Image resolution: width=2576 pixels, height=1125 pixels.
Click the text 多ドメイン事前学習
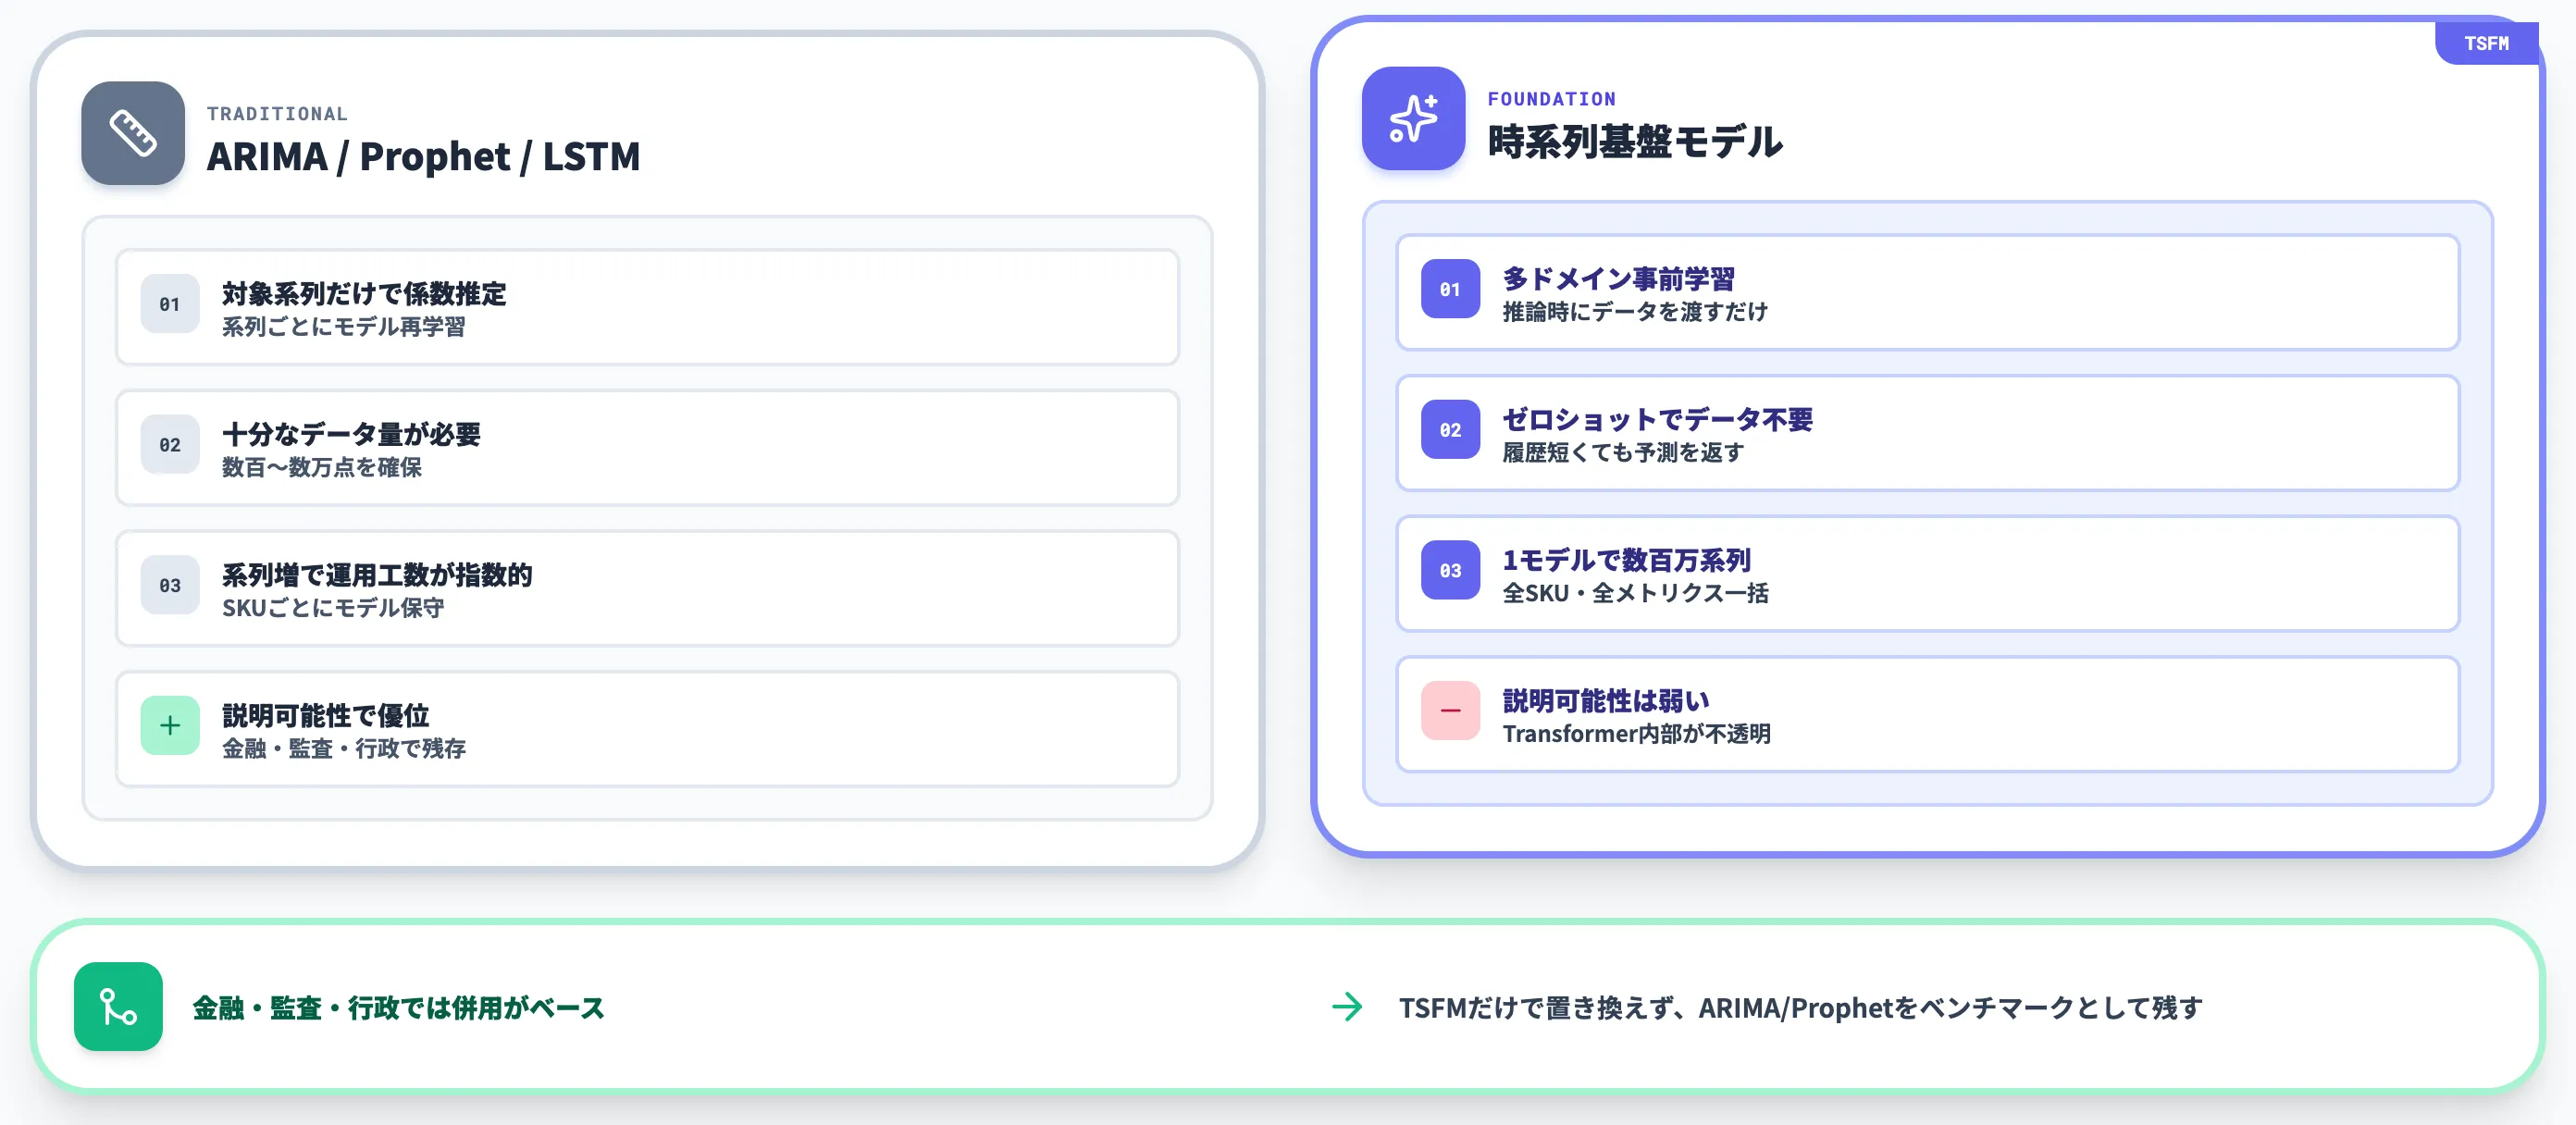[1618, 278]
